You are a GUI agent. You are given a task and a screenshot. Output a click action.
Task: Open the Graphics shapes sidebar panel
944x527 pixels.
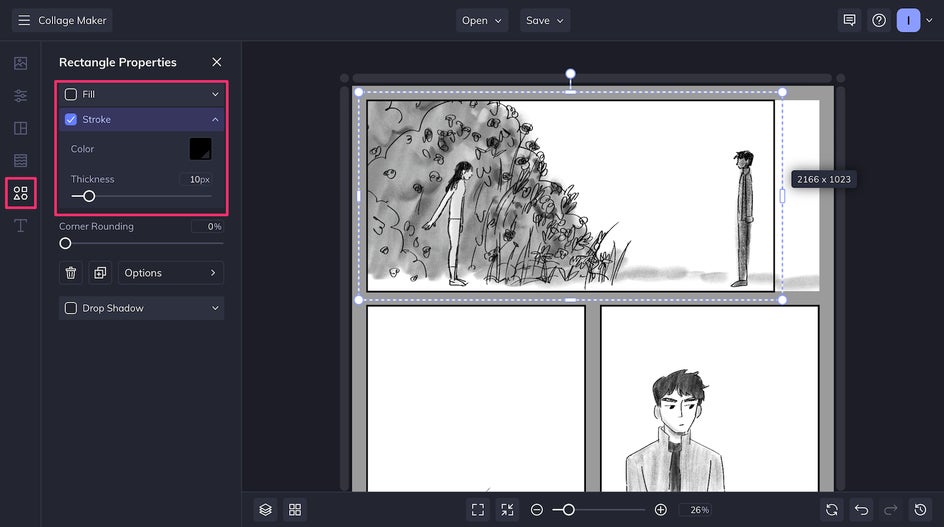(x=20, y=193)
